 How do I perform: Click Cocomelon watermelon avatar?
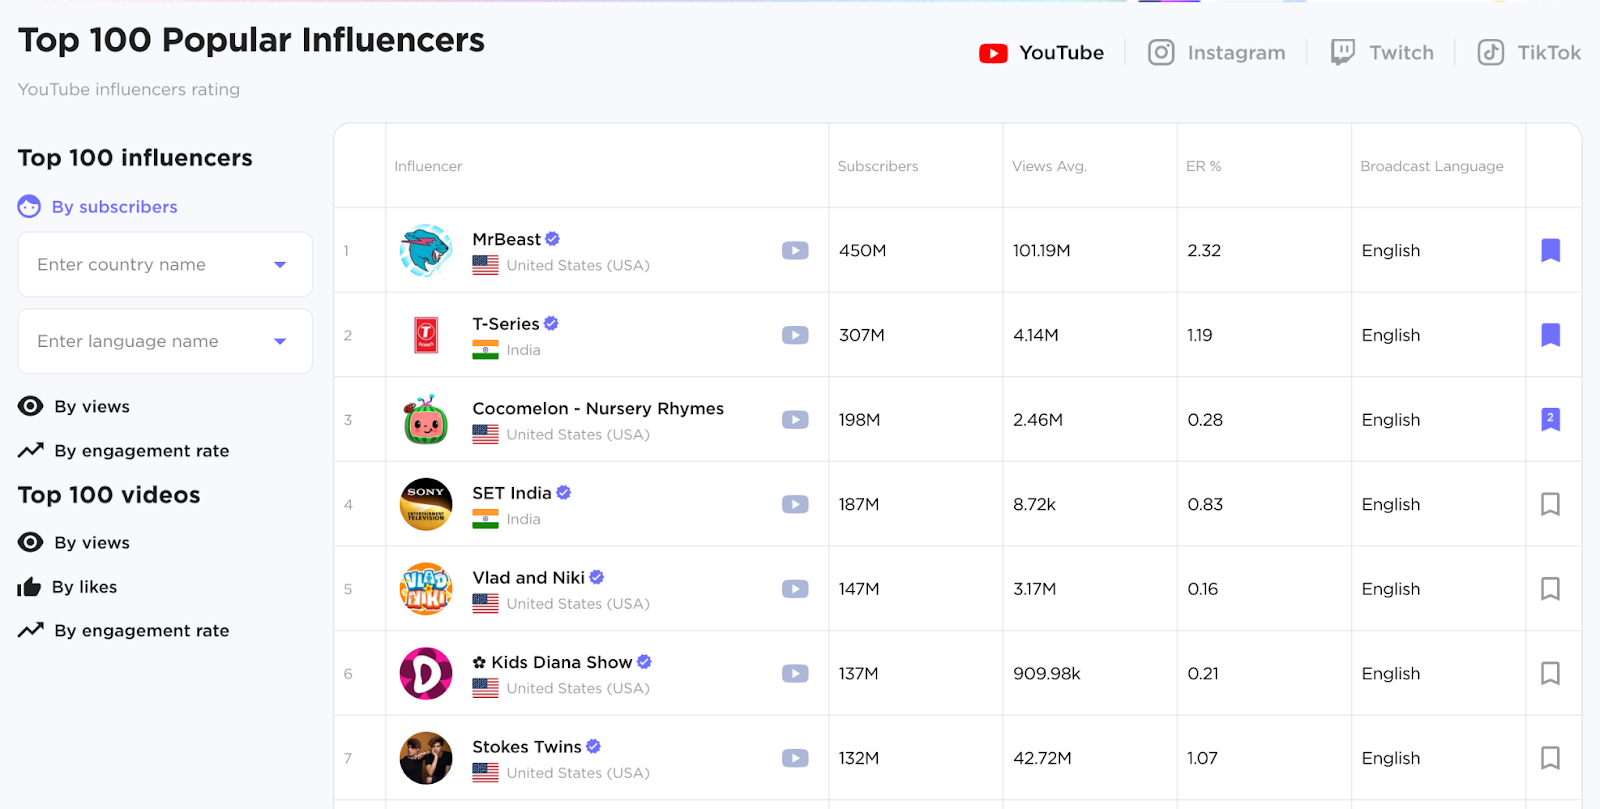click(x=426, y=420)
